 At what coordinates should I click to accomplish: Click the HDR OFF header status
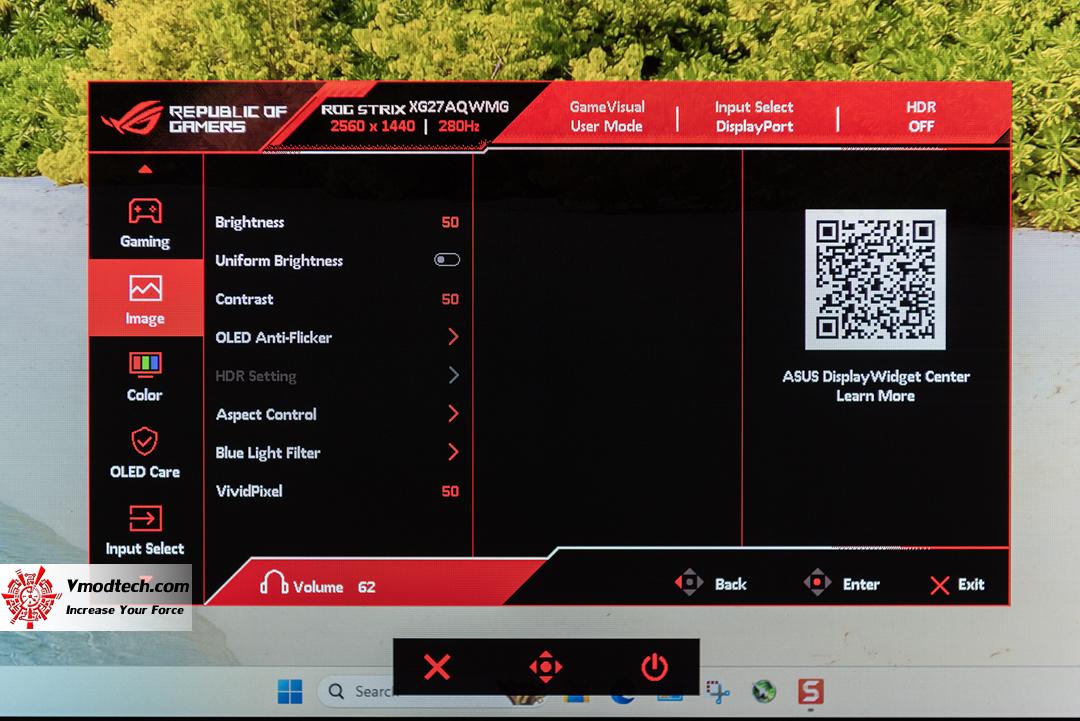click(x=921, y=116)
